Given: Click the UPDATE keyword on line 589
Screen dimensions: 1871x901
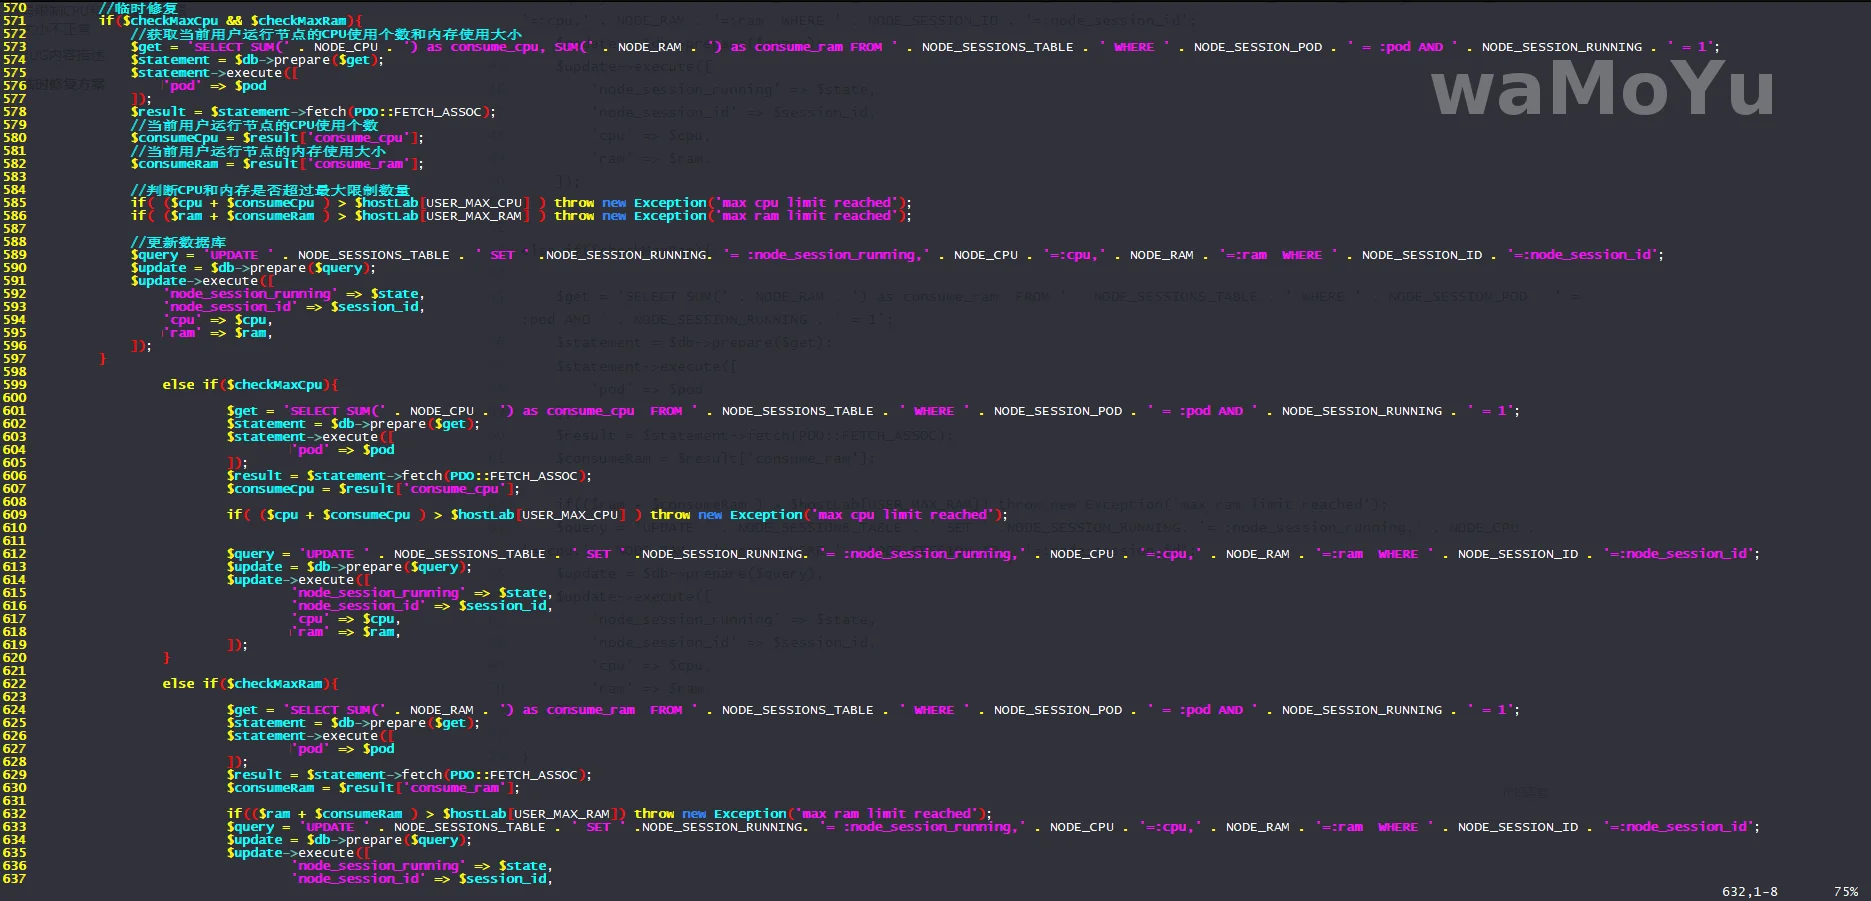Looking at the screenshot, I should coord(234,255).
